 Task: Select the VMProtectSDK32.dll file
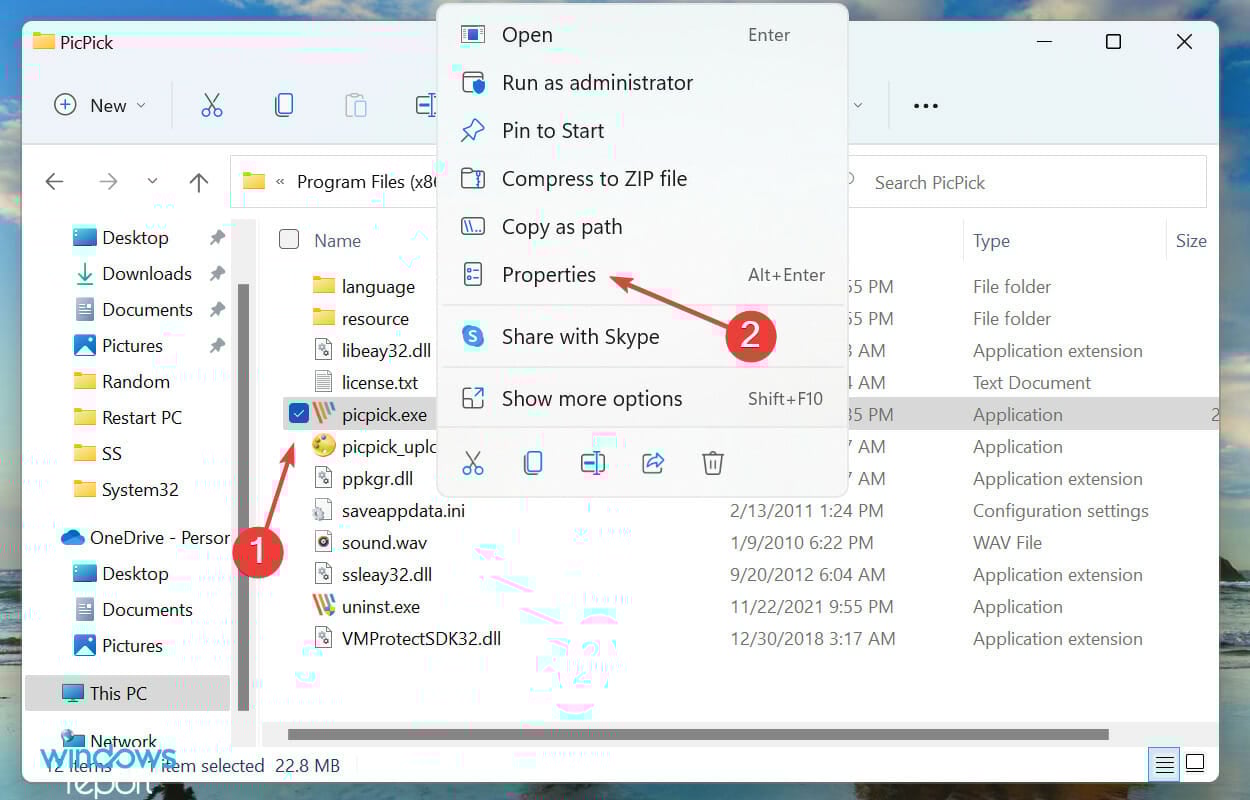pos(421,638)
